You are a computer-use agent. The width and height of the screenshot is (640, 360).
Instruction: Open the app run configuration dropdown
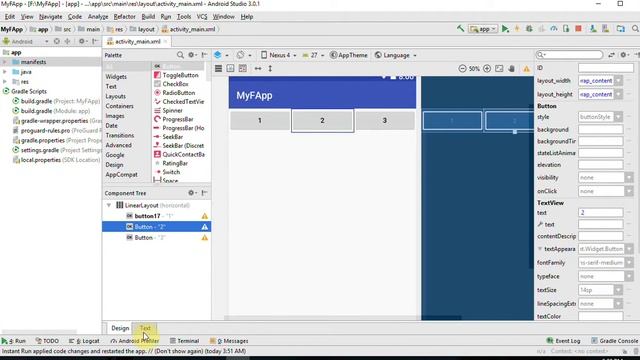point(483,29)
